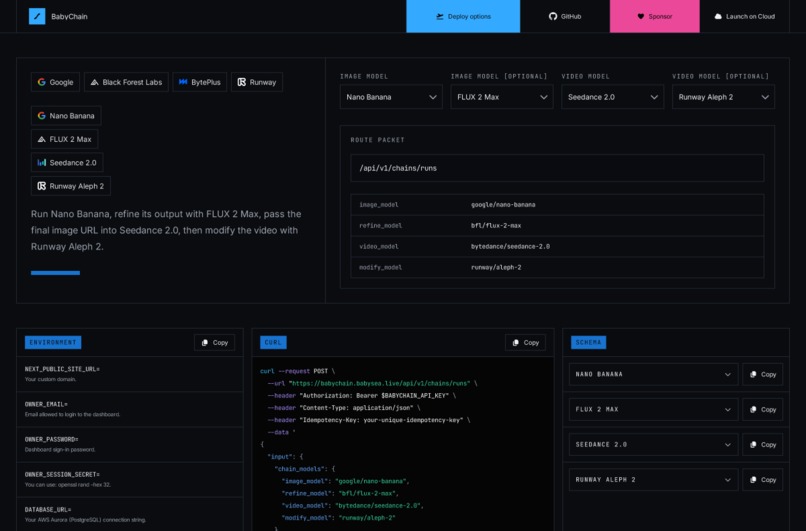This screenshot has height=531, width=806.
Task: Expand the NANO BANANA schema dropdown
Action: coord(653,374)
